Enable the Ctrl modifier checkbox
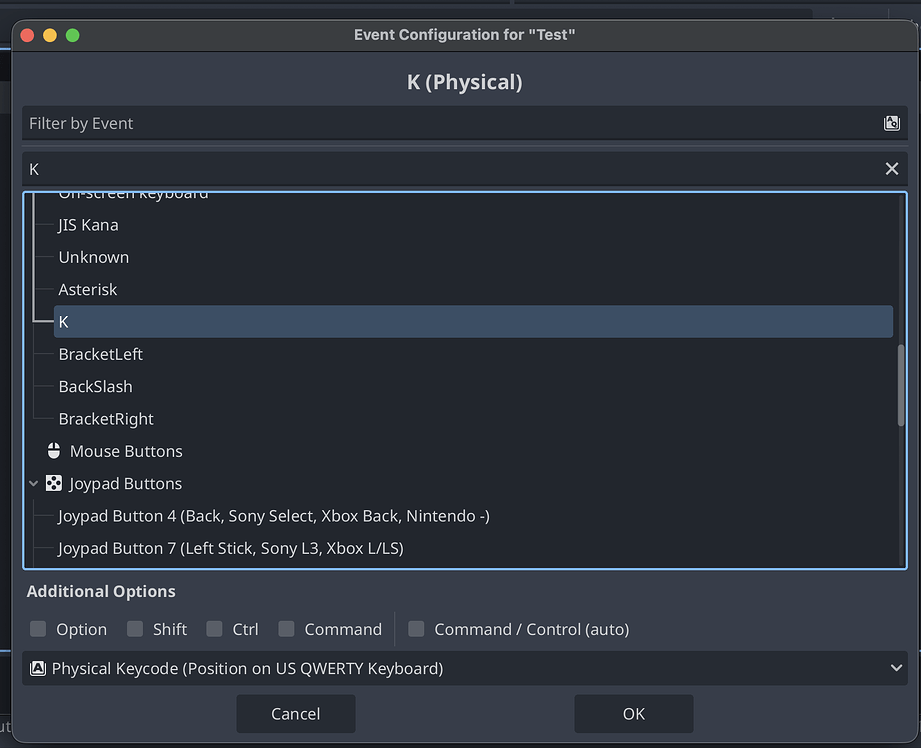Viewport: 921px width, 748px height. tap(213, 629)
